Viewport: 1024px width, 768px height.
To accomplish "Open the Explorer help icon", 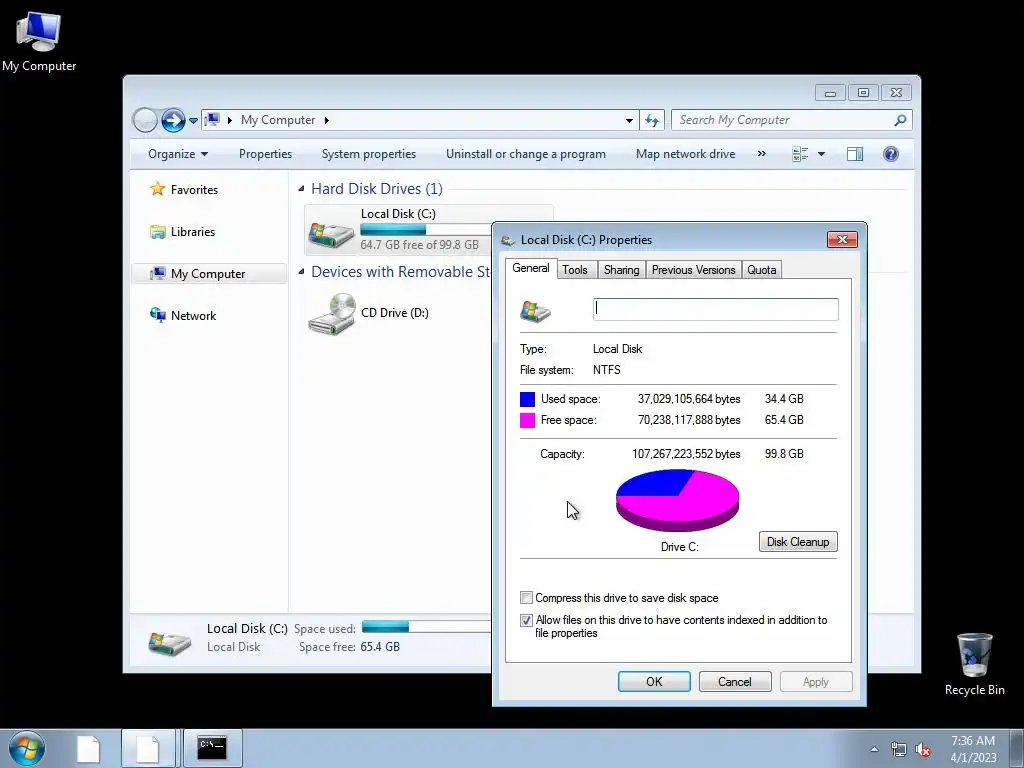I will [891, 154].
